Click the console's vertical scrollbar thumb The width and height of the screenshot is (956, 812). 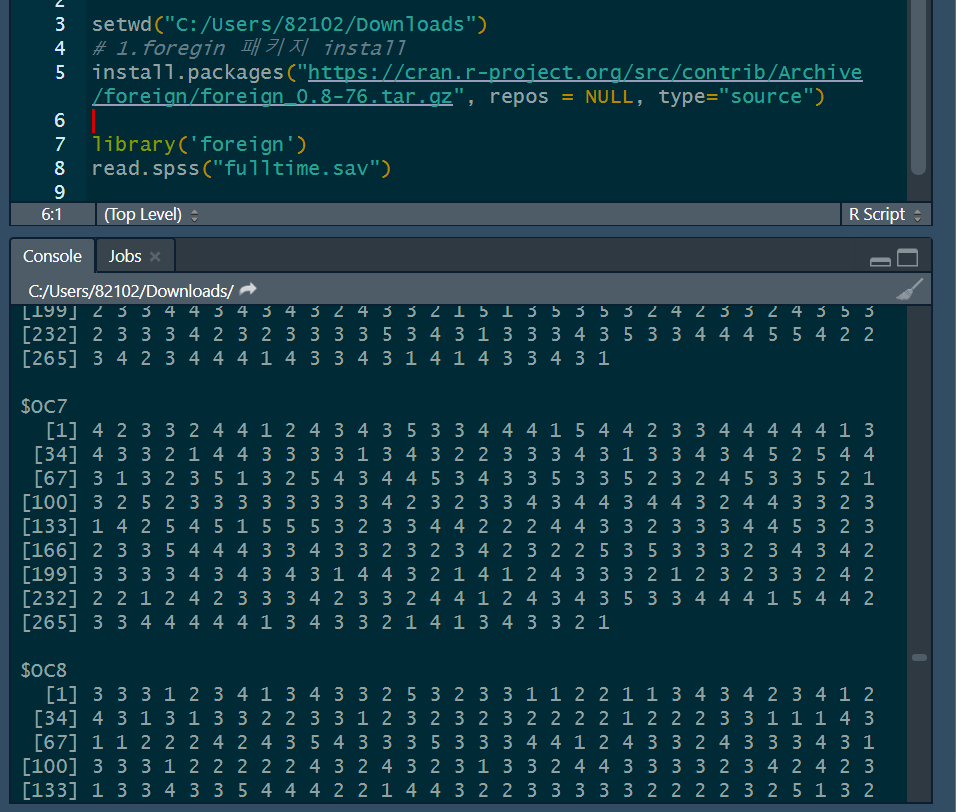tap(919, 657)
